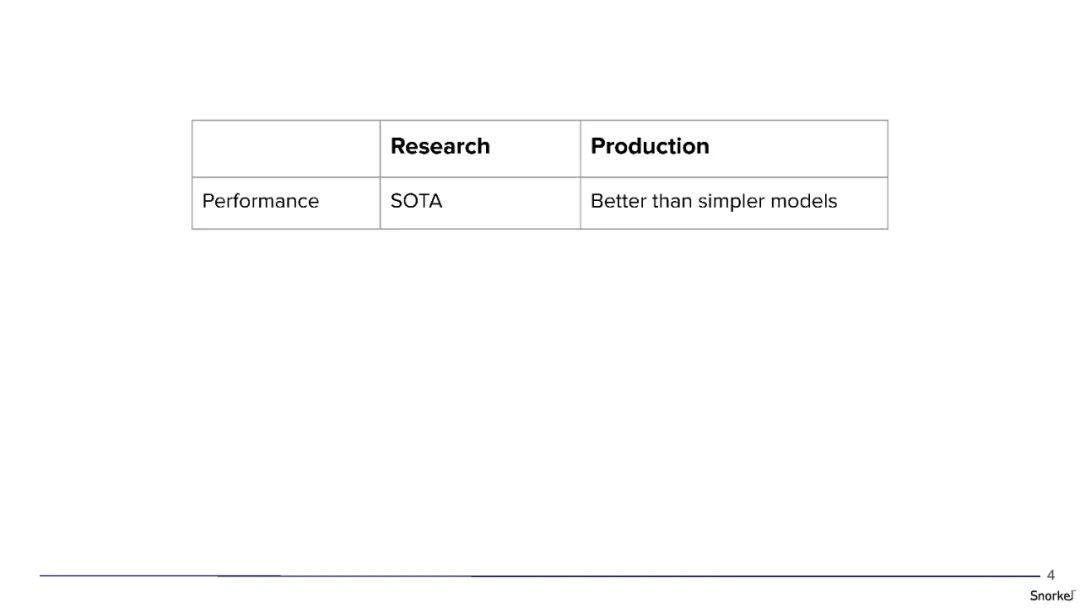Click the letter P in Production header

tap(598, 146)
